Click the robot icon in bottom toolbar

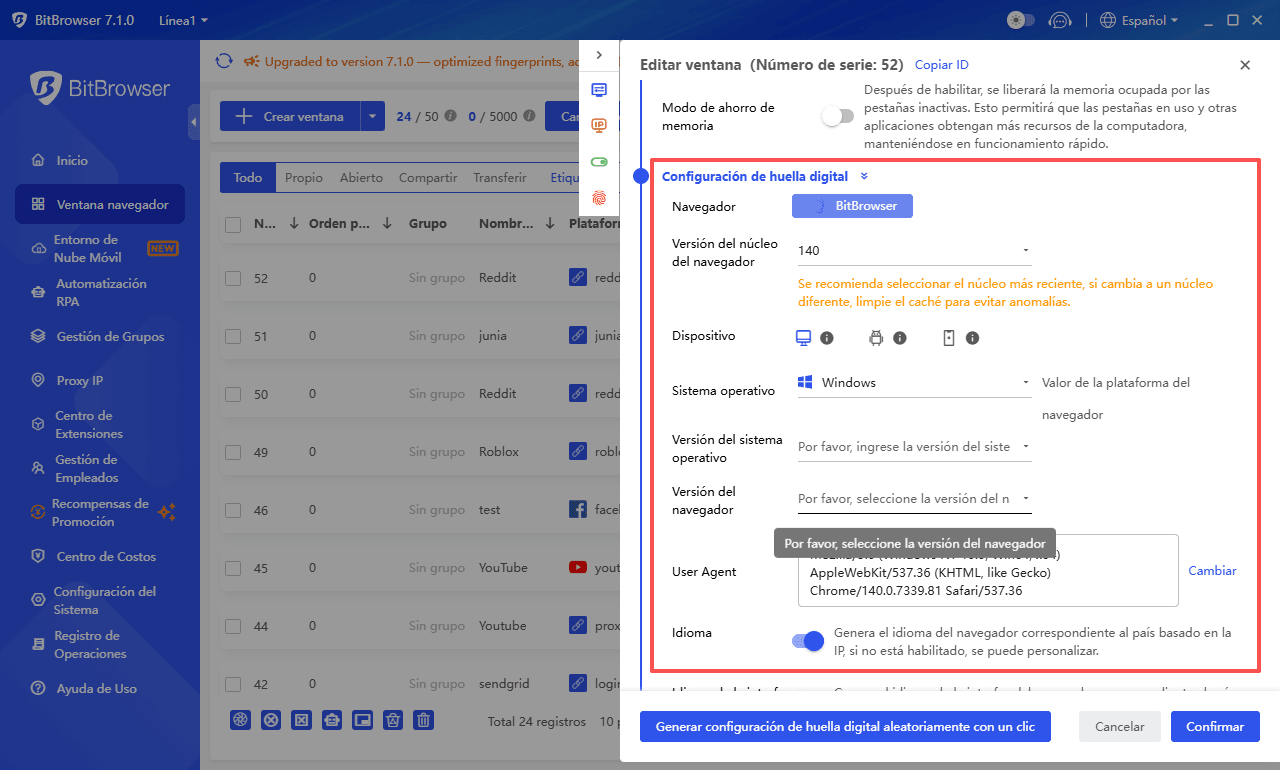click(x=332, y=720)
